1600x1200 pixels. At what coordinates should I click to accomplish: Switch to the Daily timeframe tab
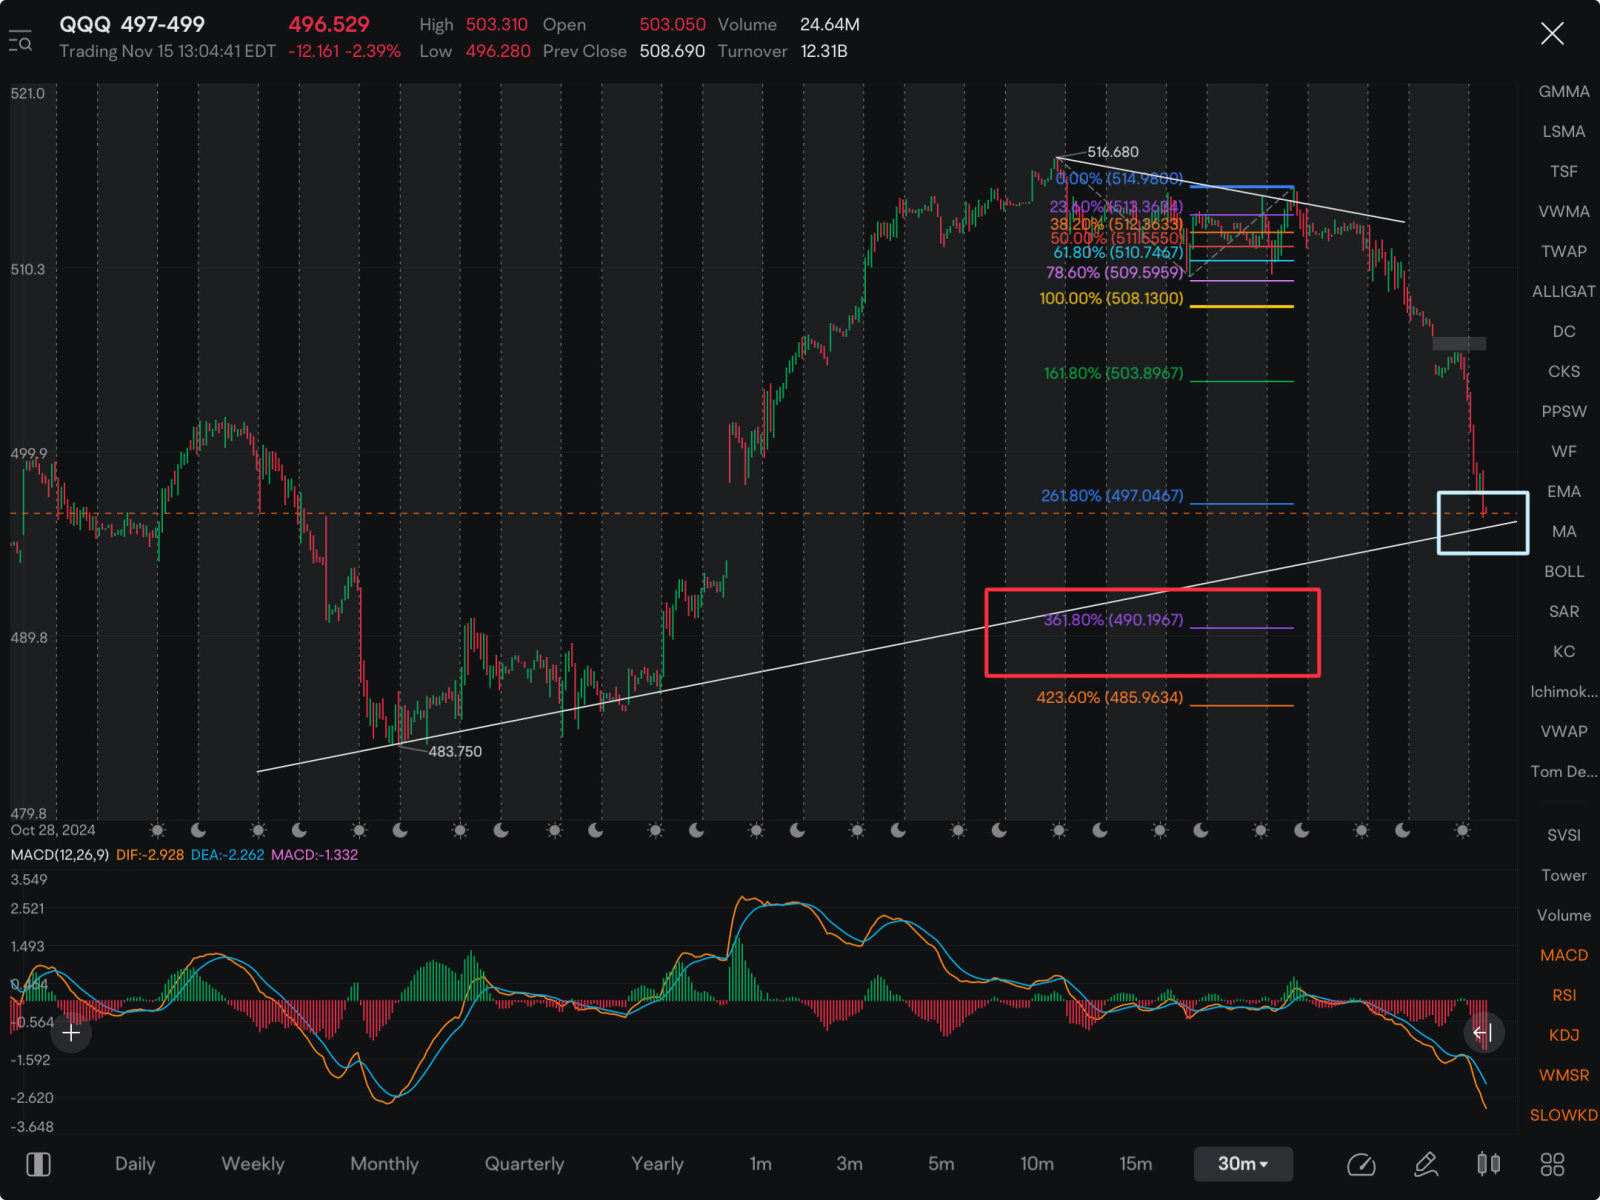click(x=135, y=1164)
